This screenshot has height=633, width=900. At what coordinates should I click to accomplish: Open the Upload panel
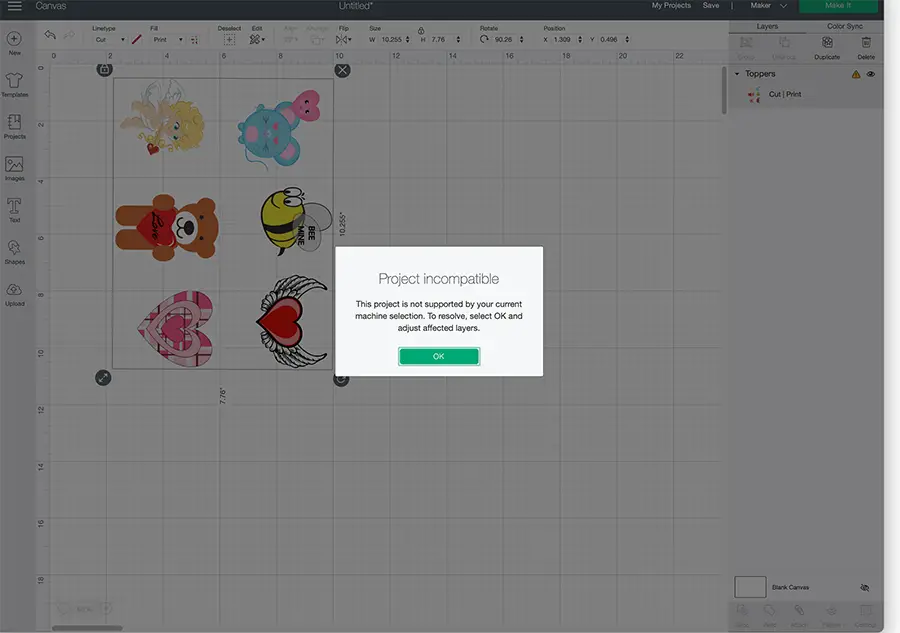(x=14, y=294)
